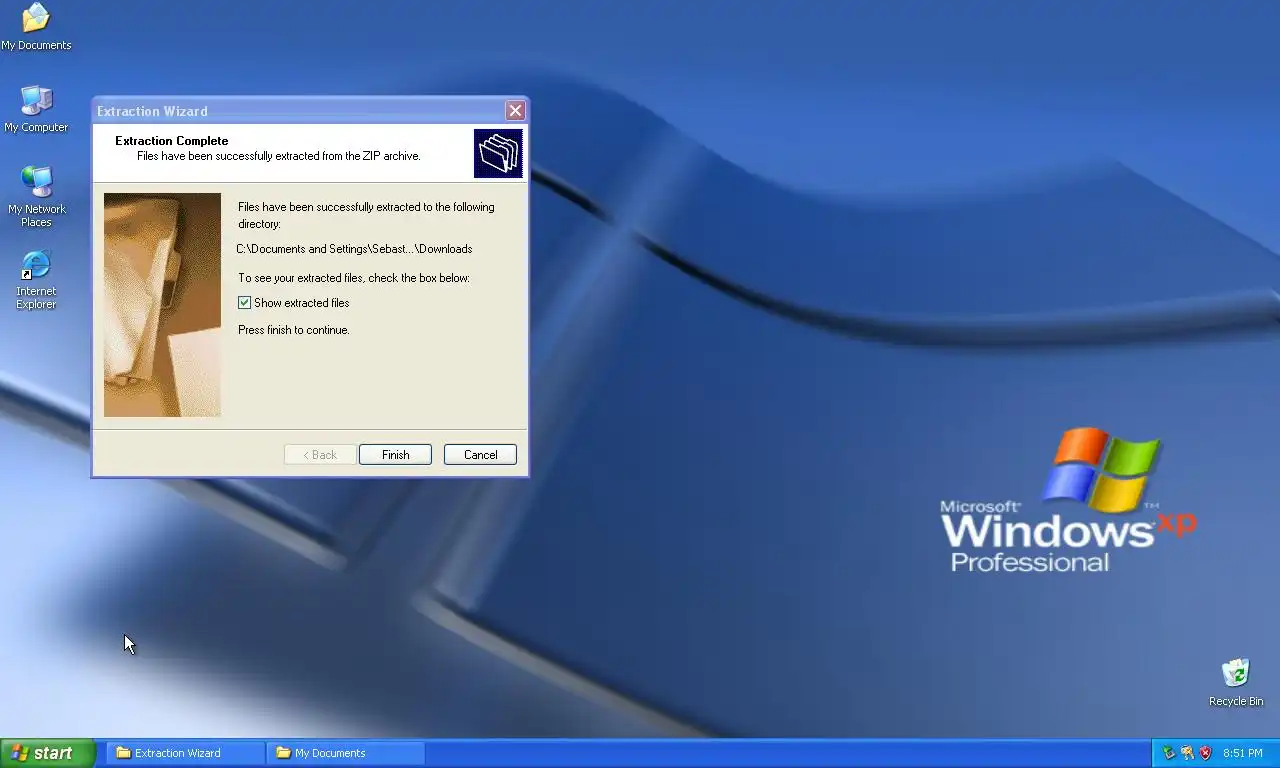
Task: Switch to Extraction Wizard taskbar button
Action: pyautogui.click(x=186, y=753)
